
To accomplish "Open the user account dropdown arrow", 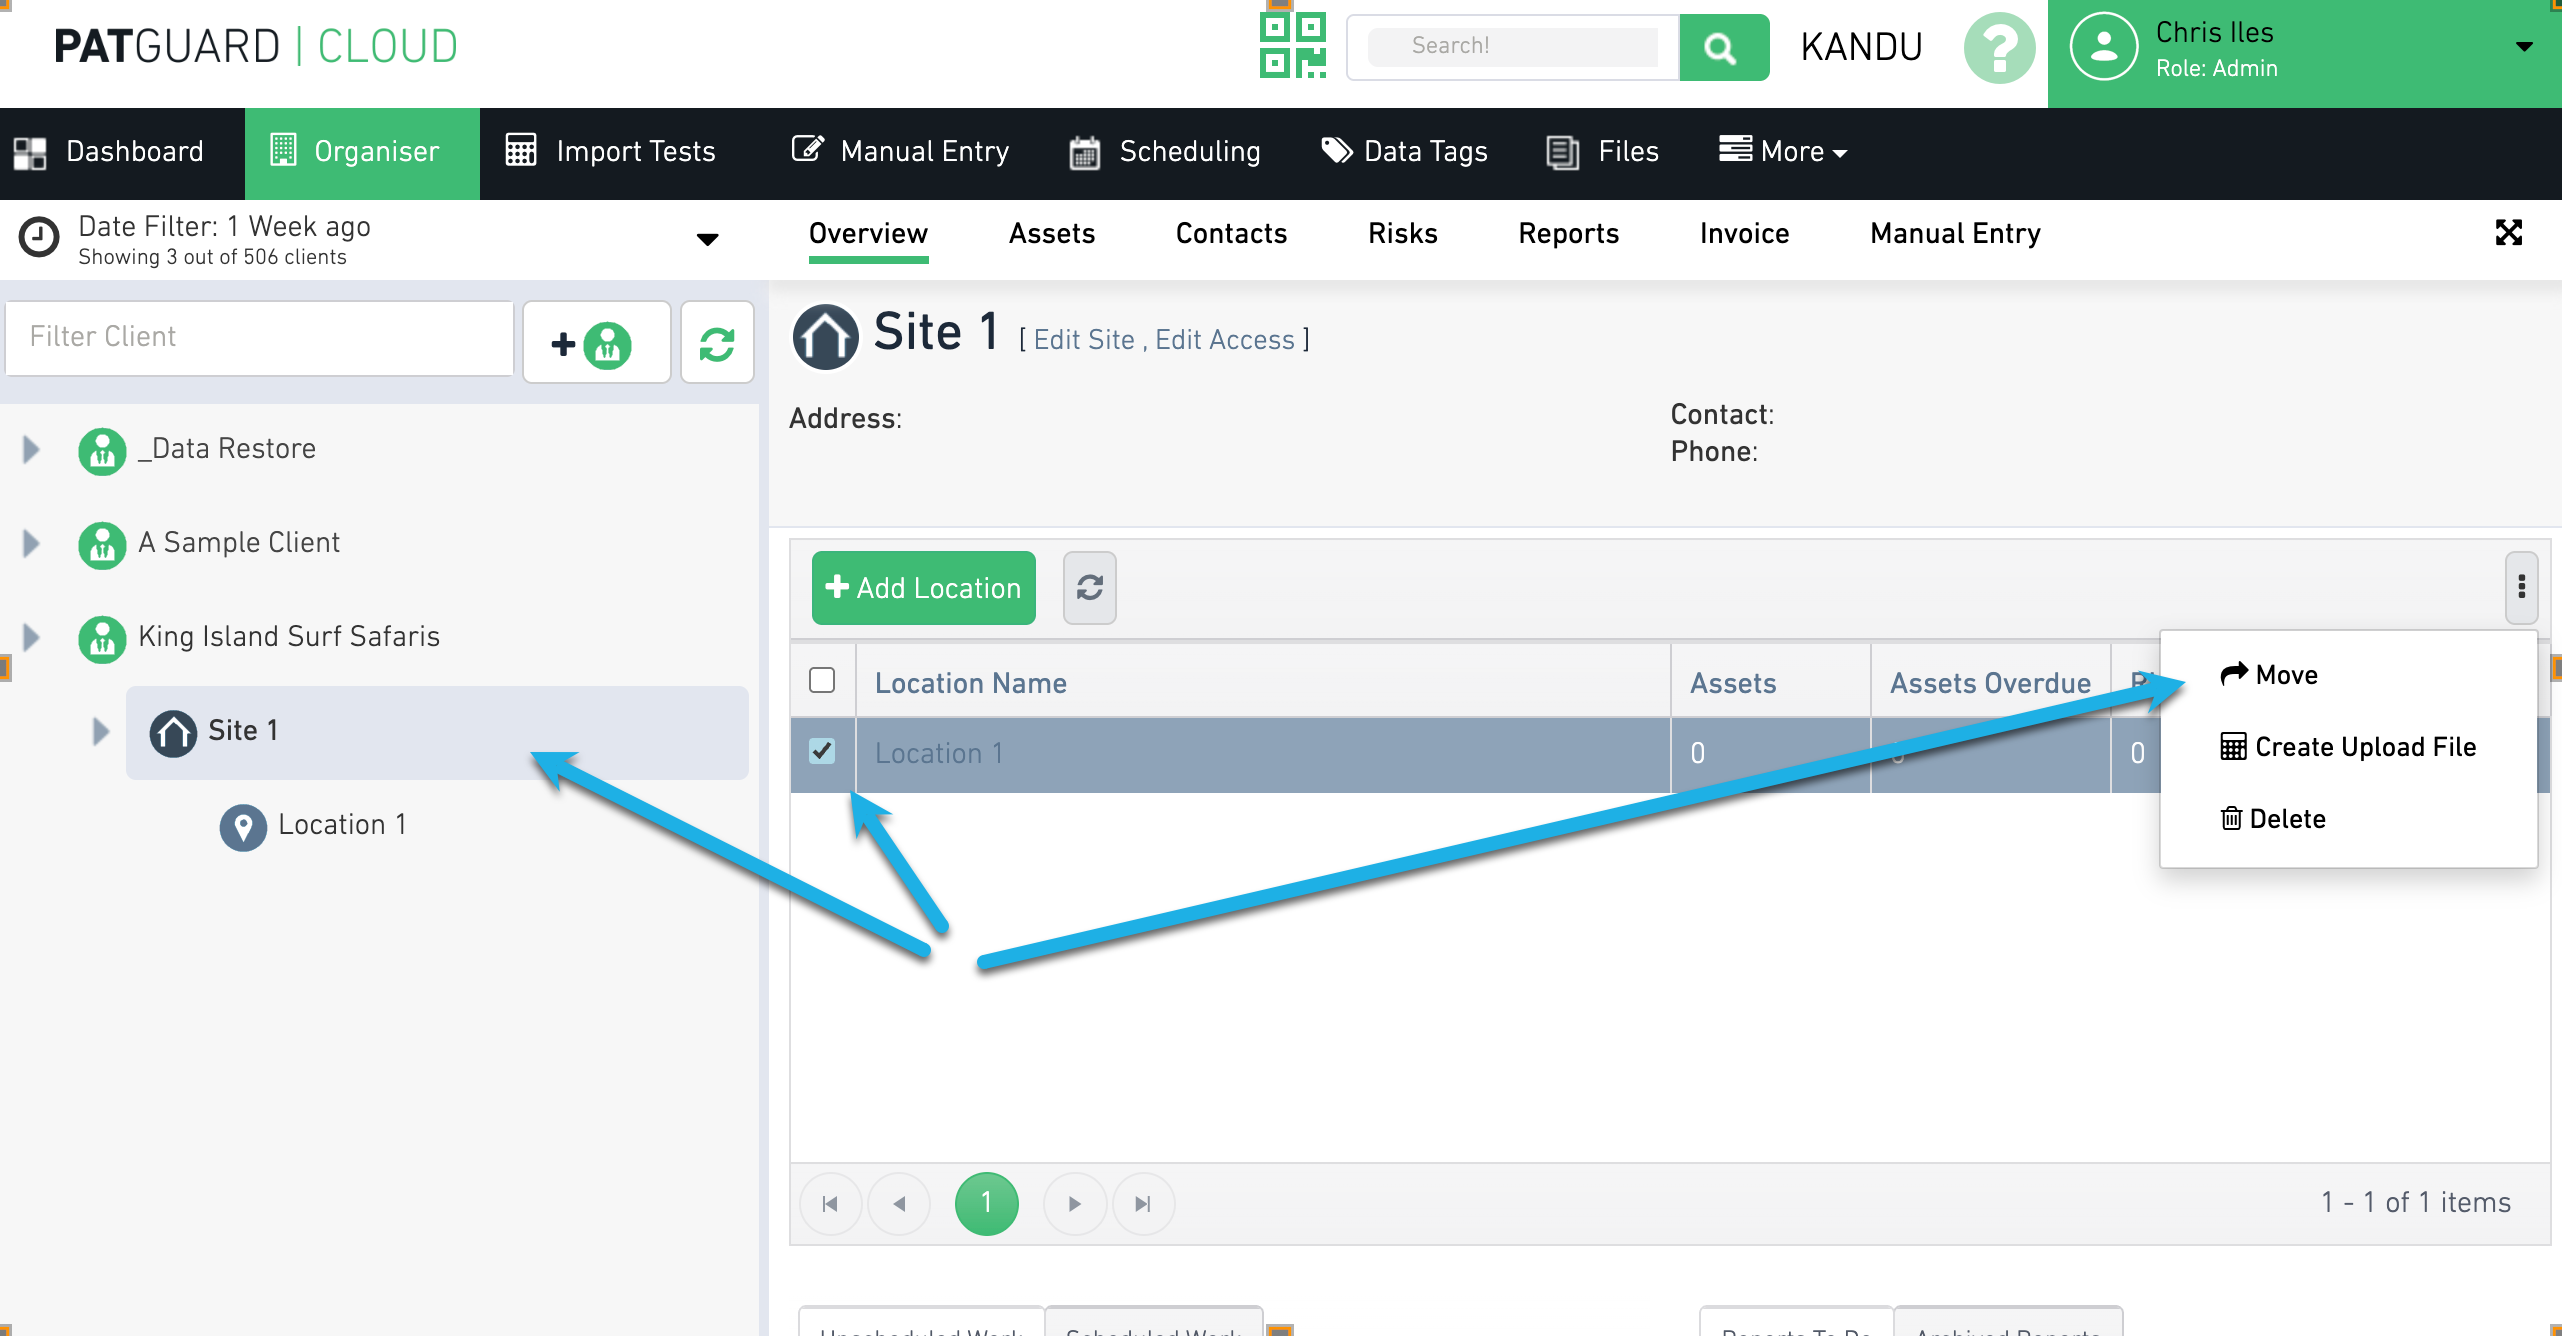I will [x=2524, y=47].
